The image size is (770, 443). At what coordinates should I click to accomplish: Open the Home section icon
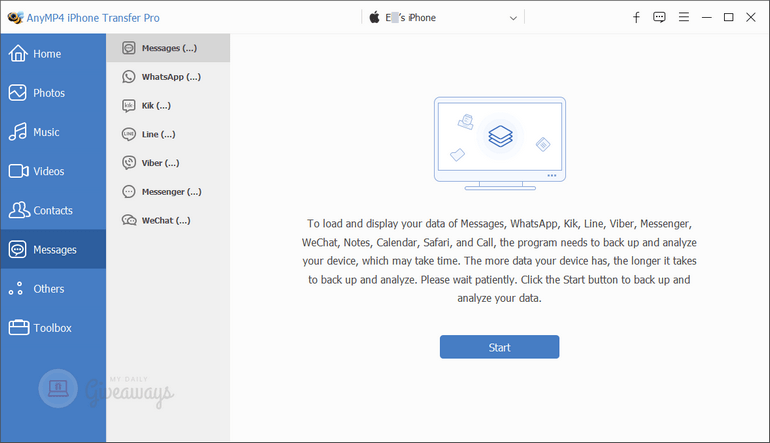tap(18, 53)
